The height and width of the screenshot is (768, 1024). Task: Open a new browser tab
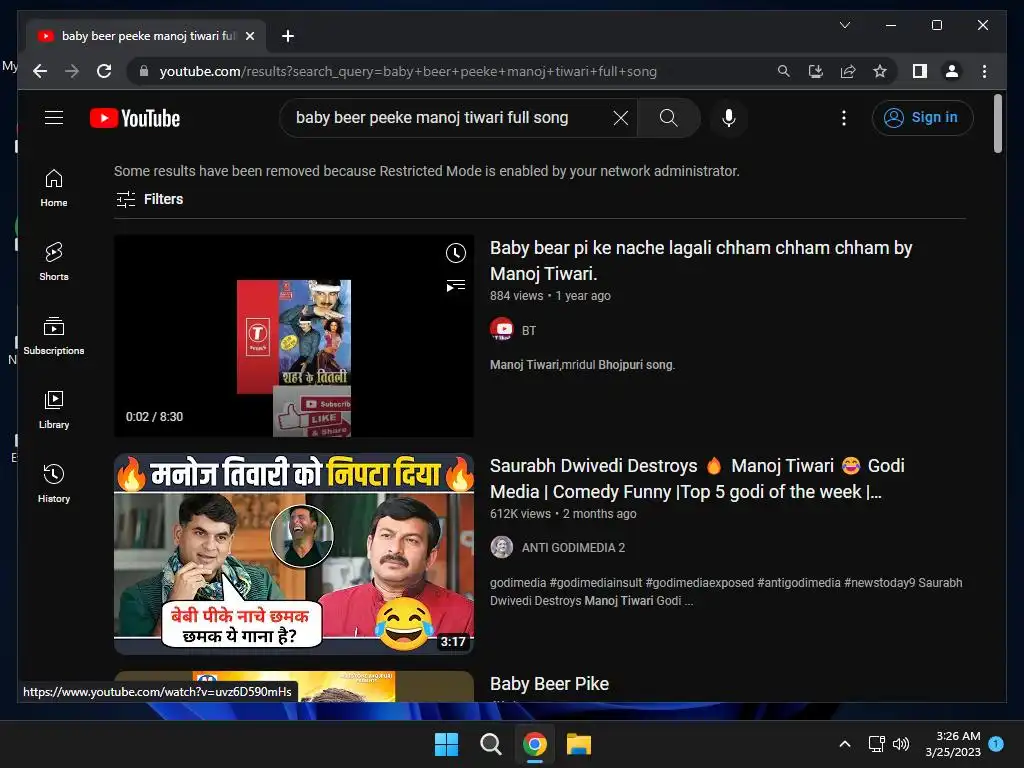(288, 36)
